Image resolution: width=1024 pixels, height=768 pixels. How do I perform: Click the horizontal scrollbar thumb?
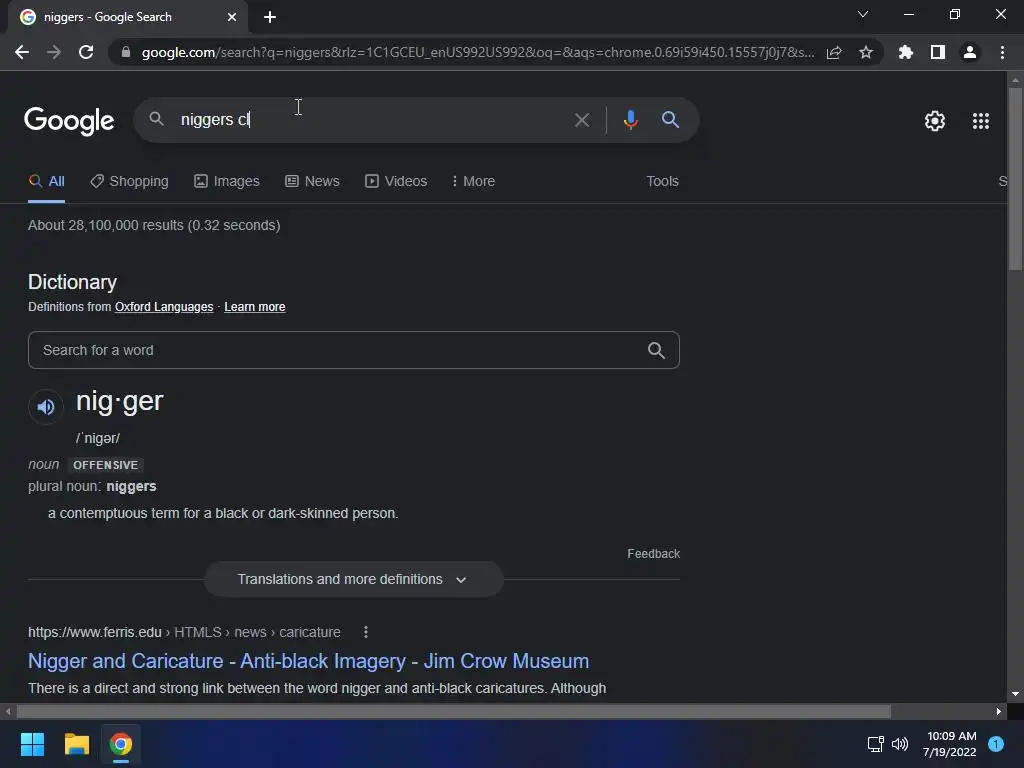[453, 711]
